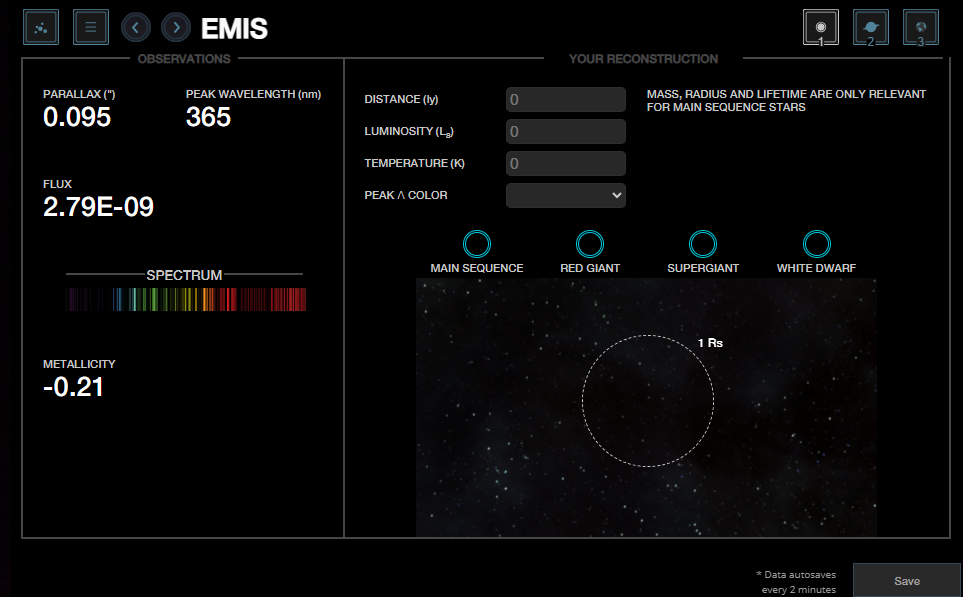Open the star cluster map view
This screenshot has width=963, height=597.
pos(39,27)
